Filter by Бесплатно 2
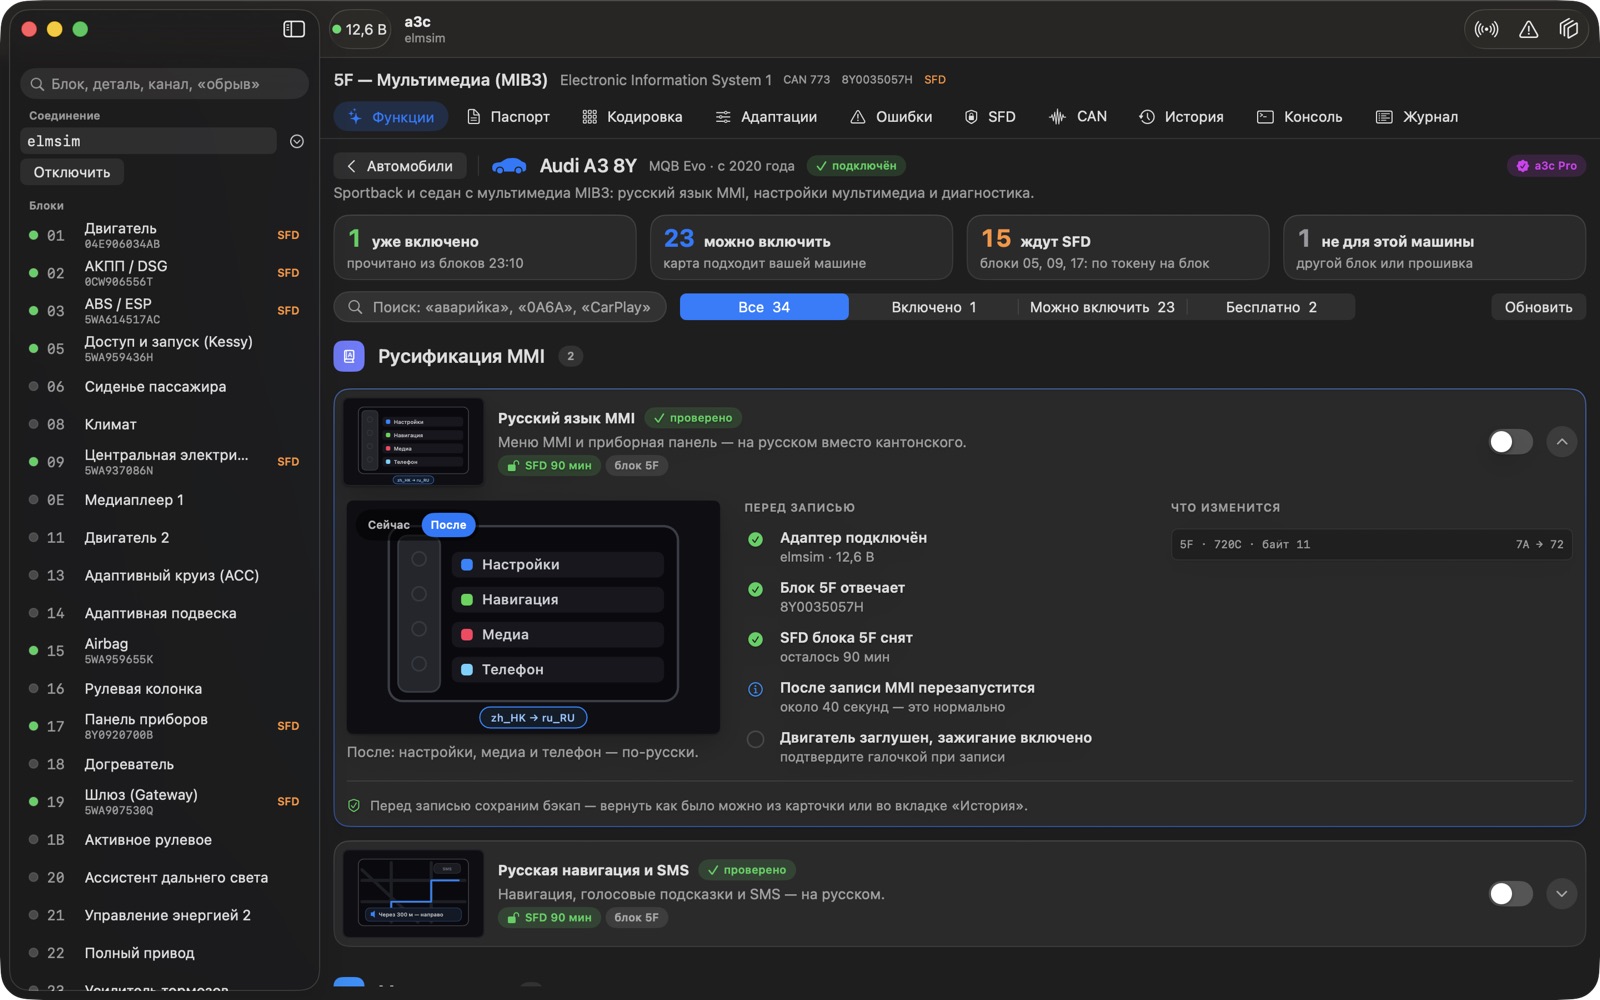The height and width of the screenshot is (1000, 1600). 1271,307
